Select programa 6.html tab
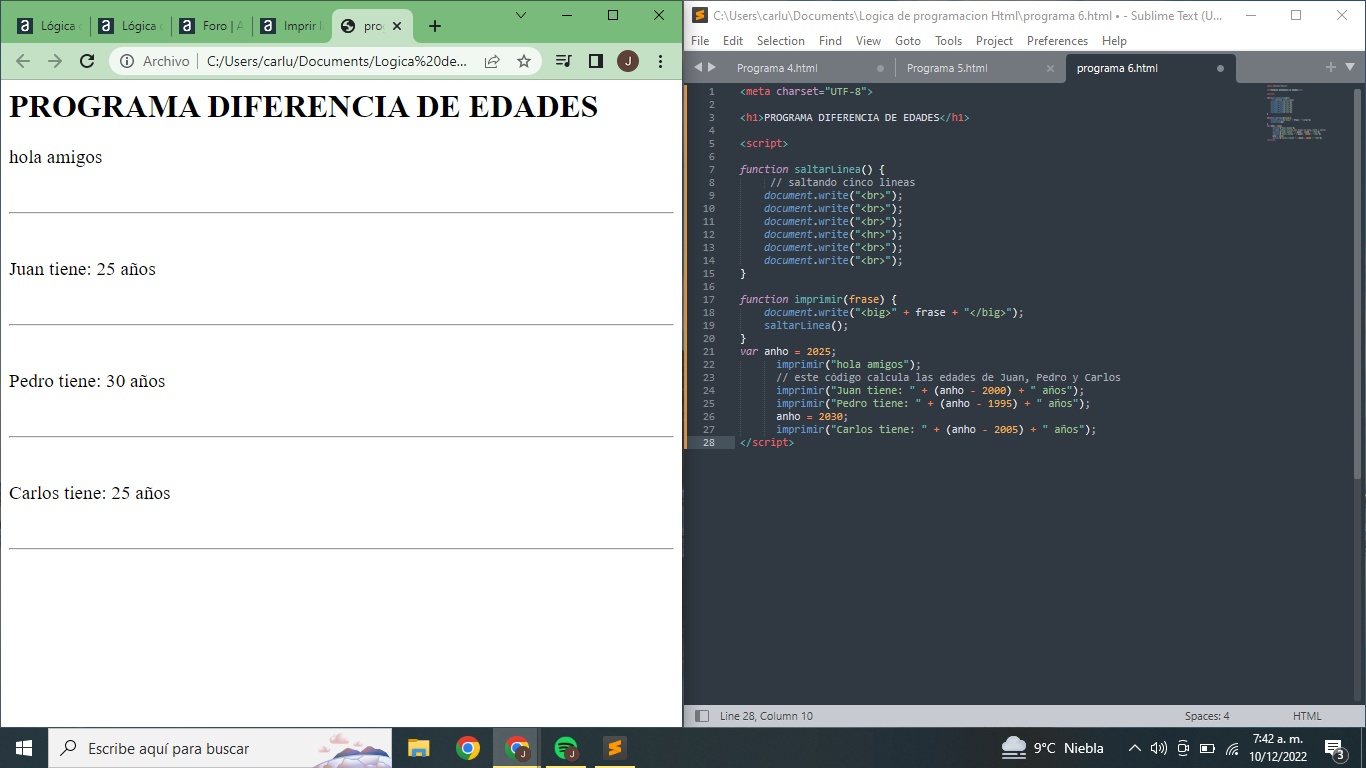 (x=1117, y=68)
